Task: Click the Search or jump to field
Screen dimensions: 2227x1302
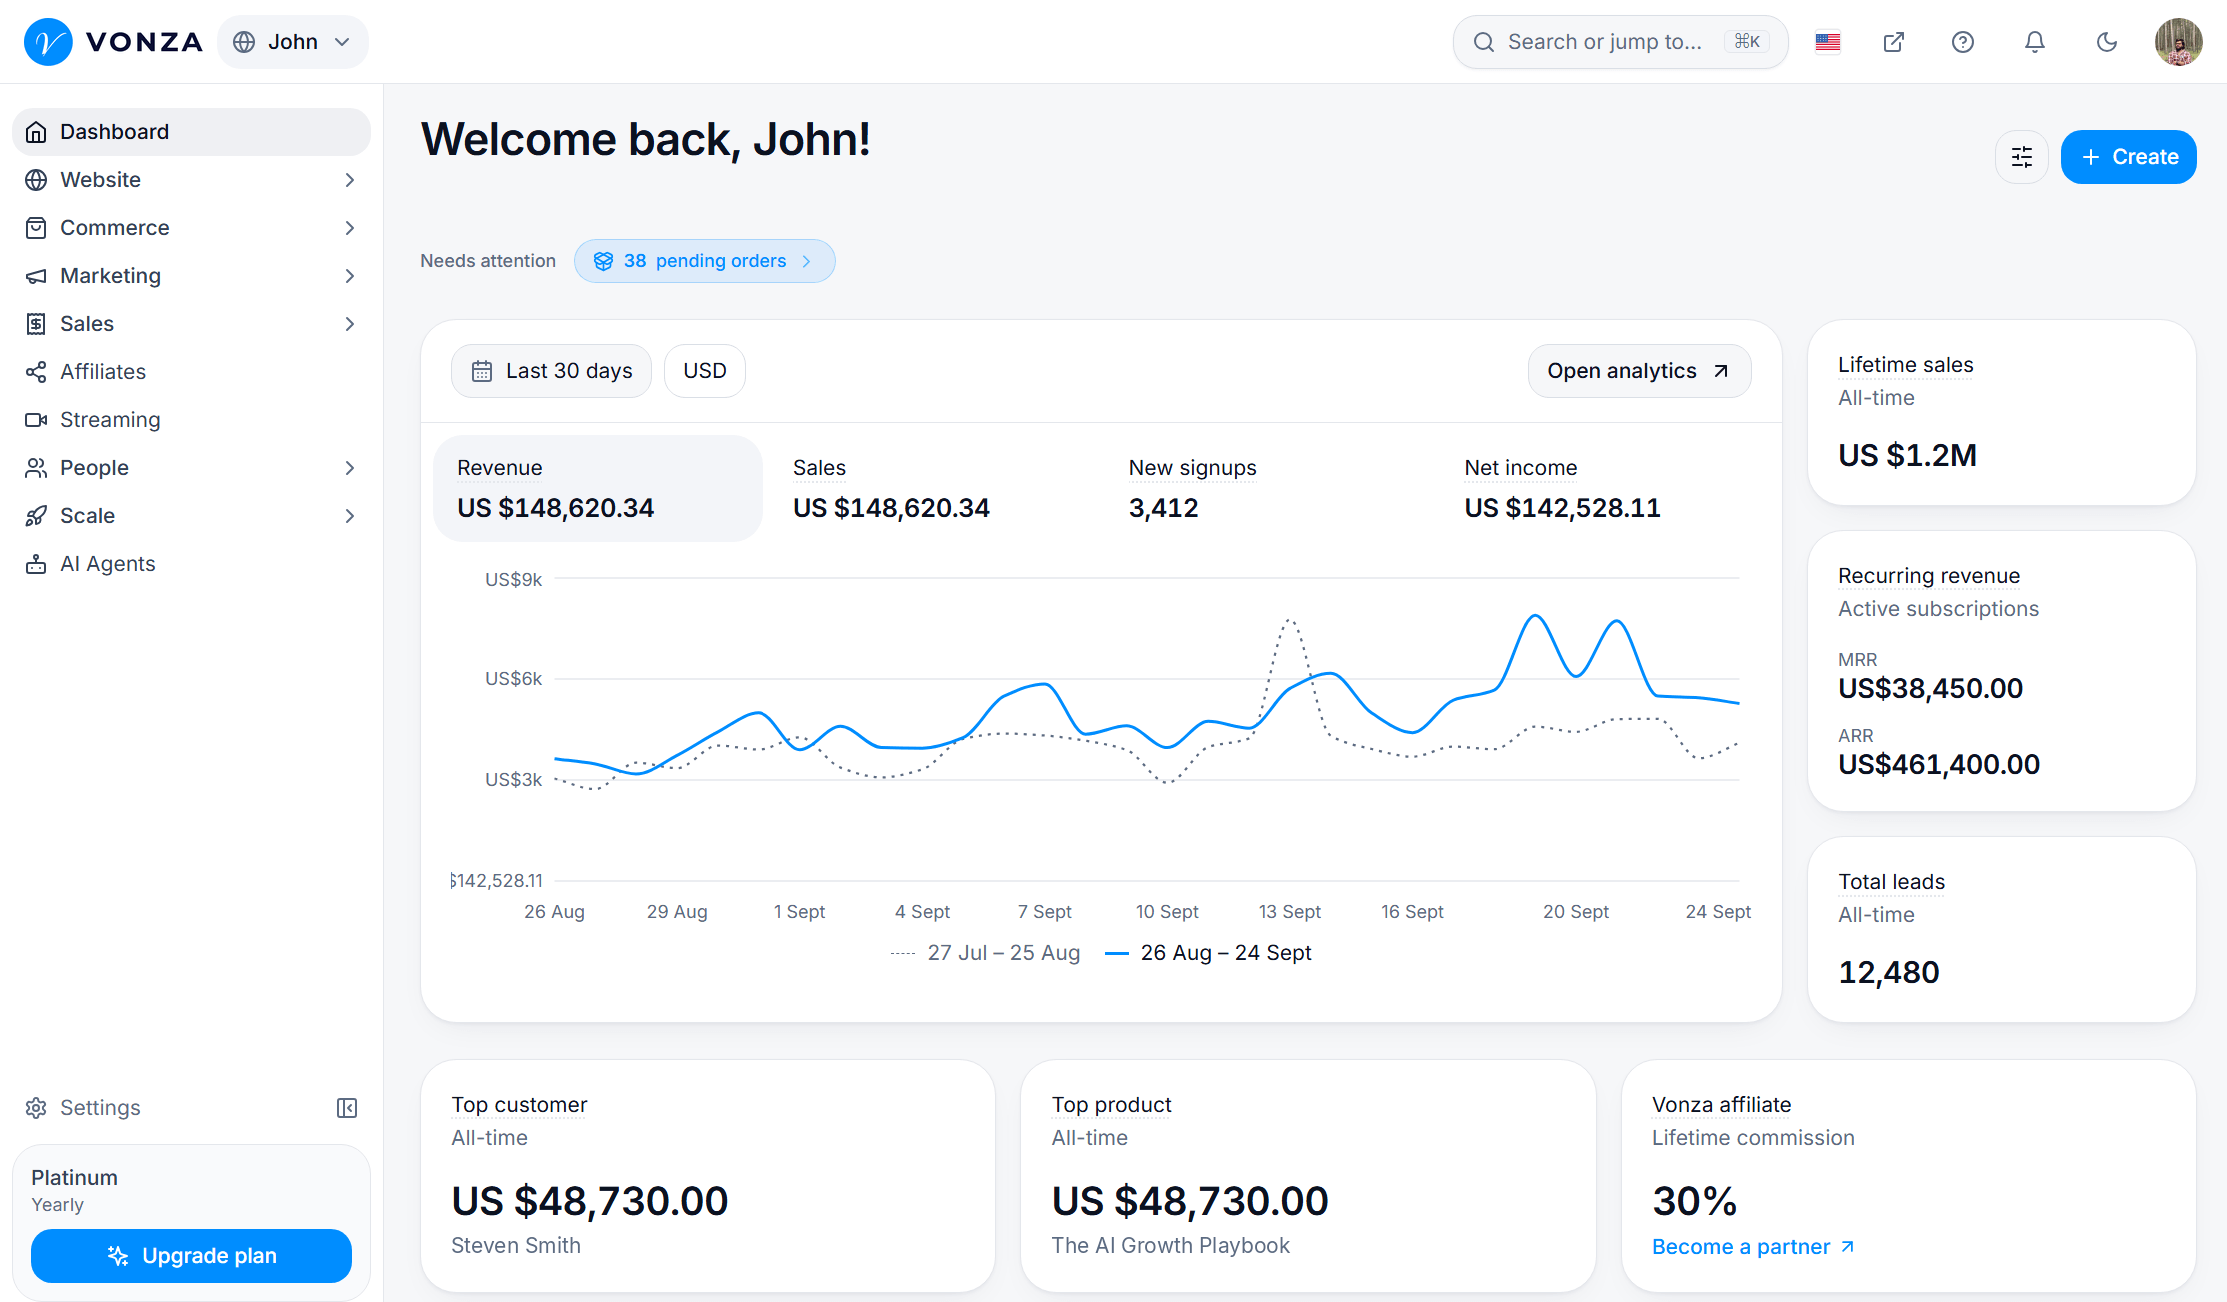Action: (x=1620, y=42)
